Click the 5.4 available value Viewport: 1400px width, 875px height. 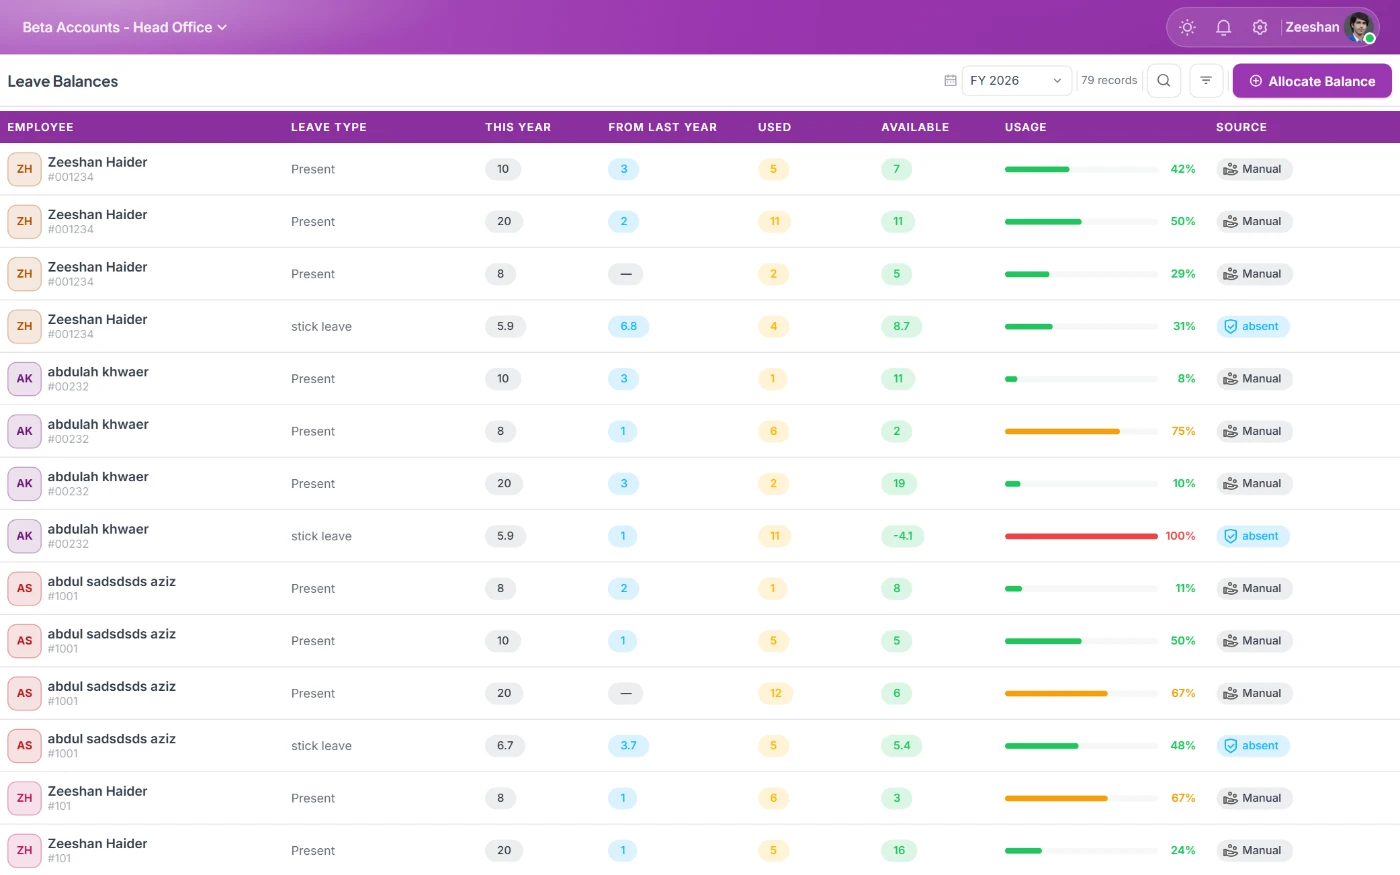(x=902, y=746)
